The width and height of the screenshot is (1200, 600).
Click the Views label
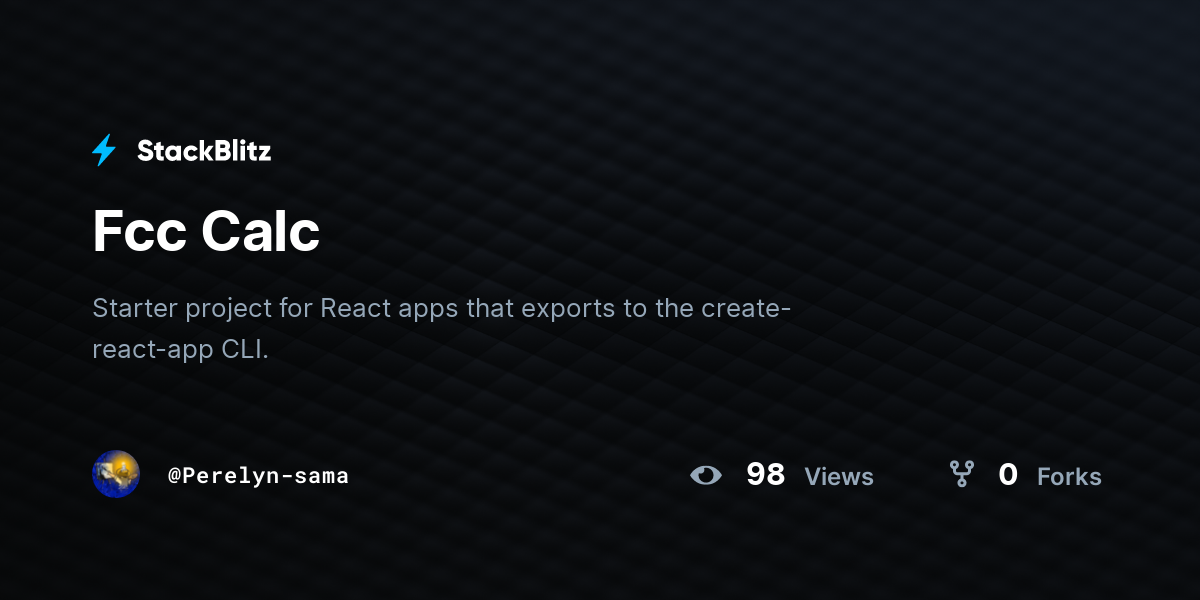point(839,477)
